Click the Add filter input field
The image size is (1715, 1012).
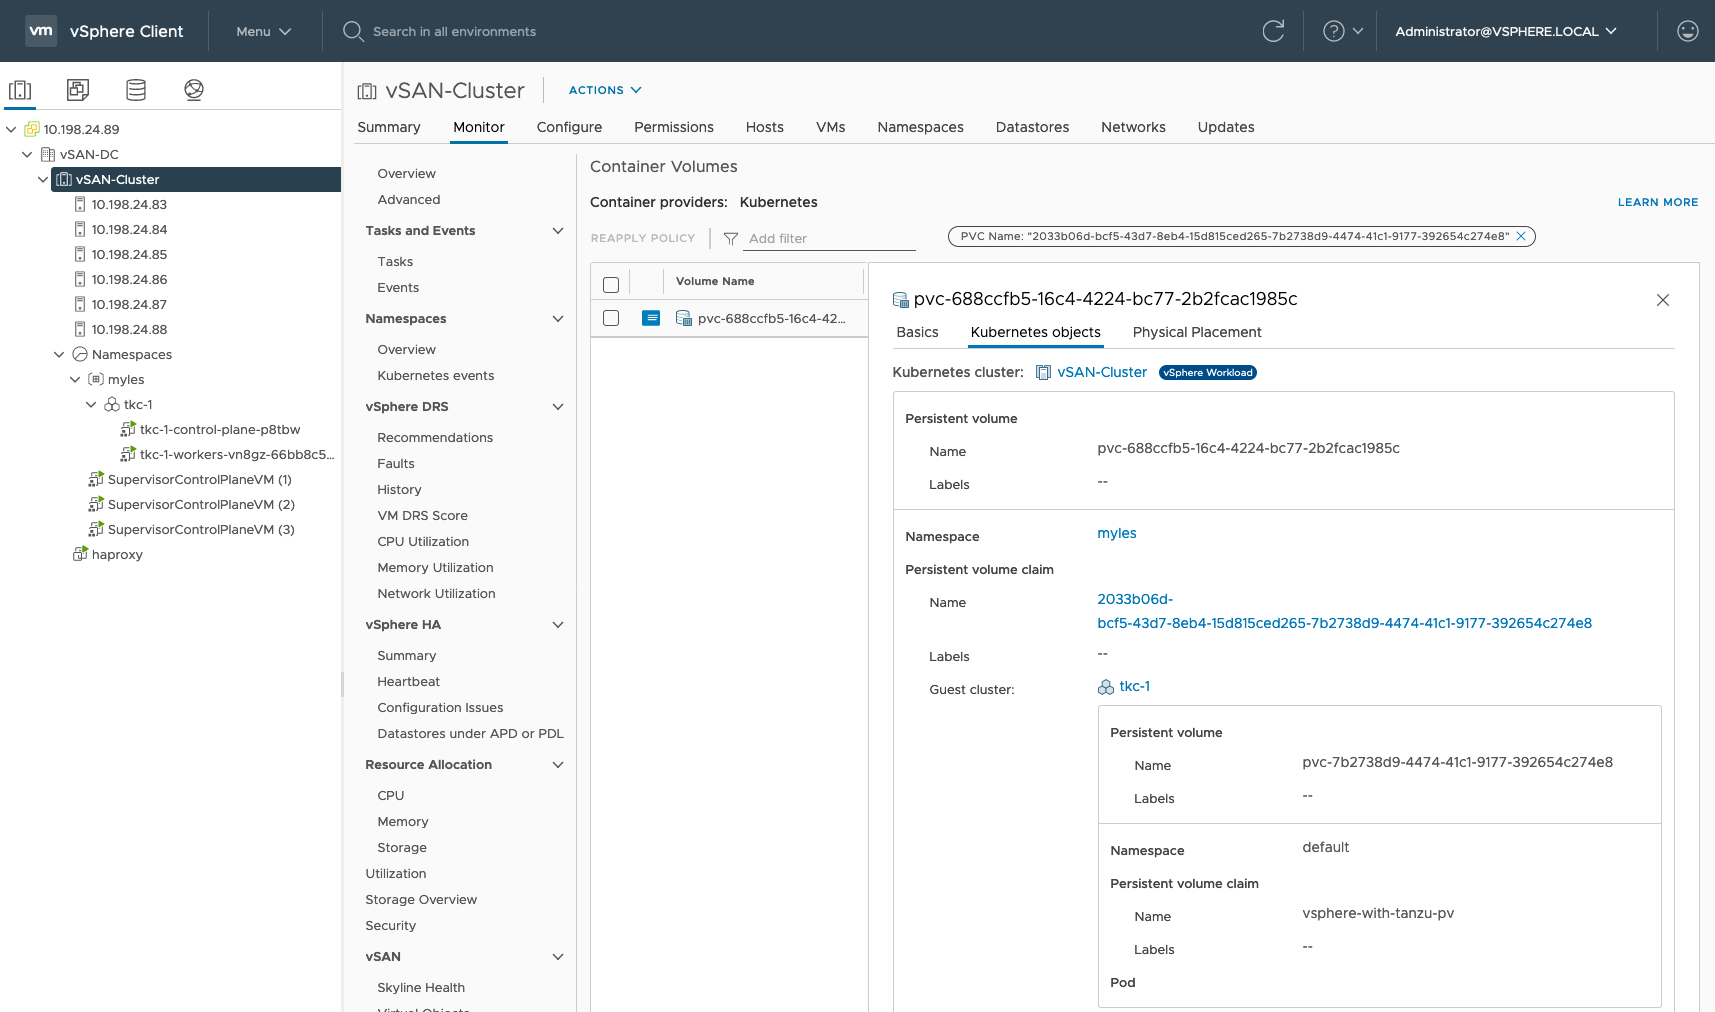click(x=829, y=238)
